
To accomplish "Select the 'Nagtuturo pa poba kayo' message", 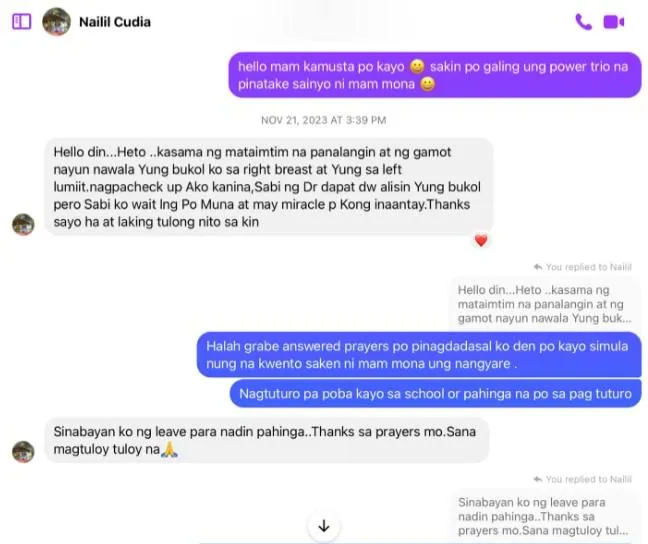I will click(x=436, y=394).
